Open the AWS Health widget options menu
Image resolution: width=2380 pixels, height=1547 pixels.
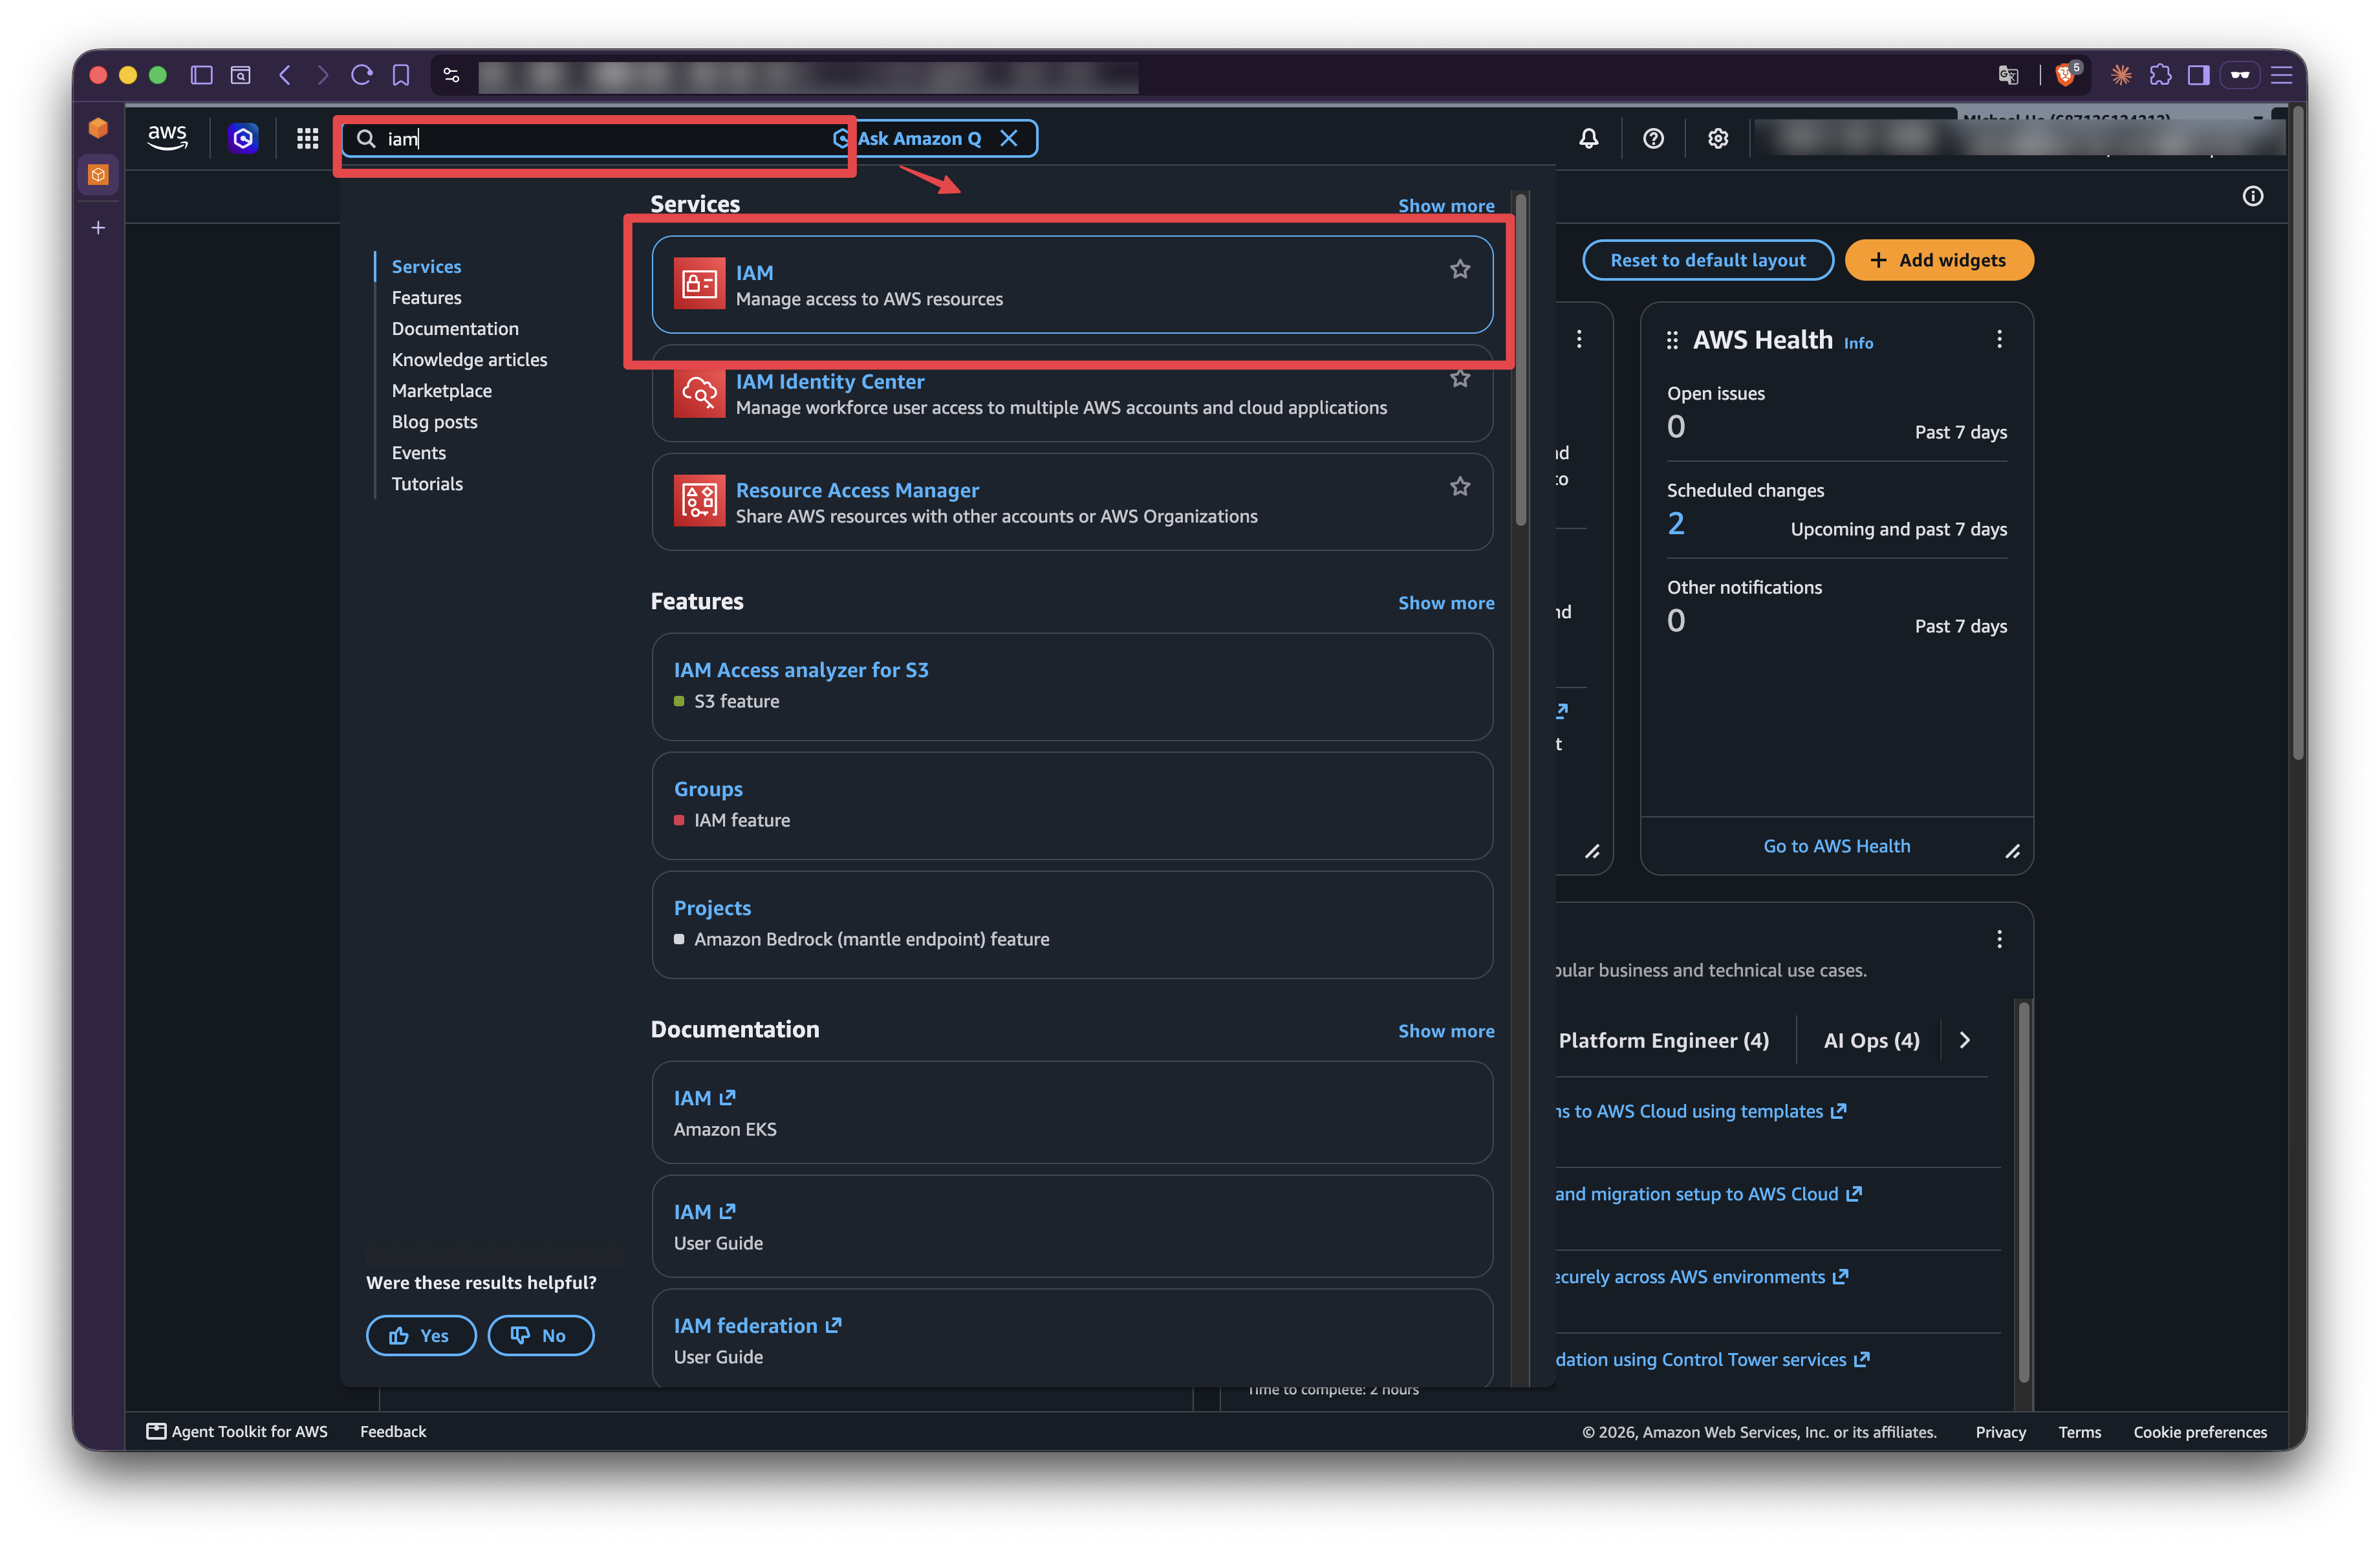pyautogui.click(x=1999, y=339)
